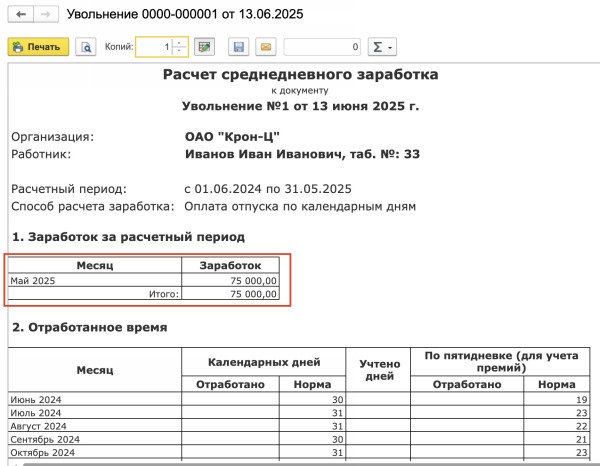The width and height of the screenshot is (600, 466).
Task: Select the Заработок column header cell
Action: coord(230,265)
